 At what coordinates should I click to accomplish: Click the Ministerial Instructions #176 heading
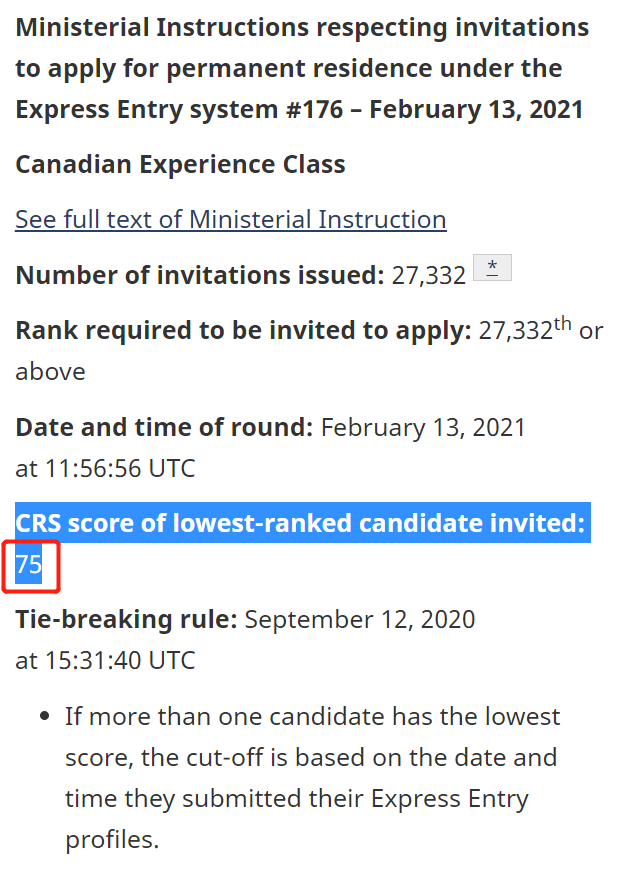[x=302, y=68]
